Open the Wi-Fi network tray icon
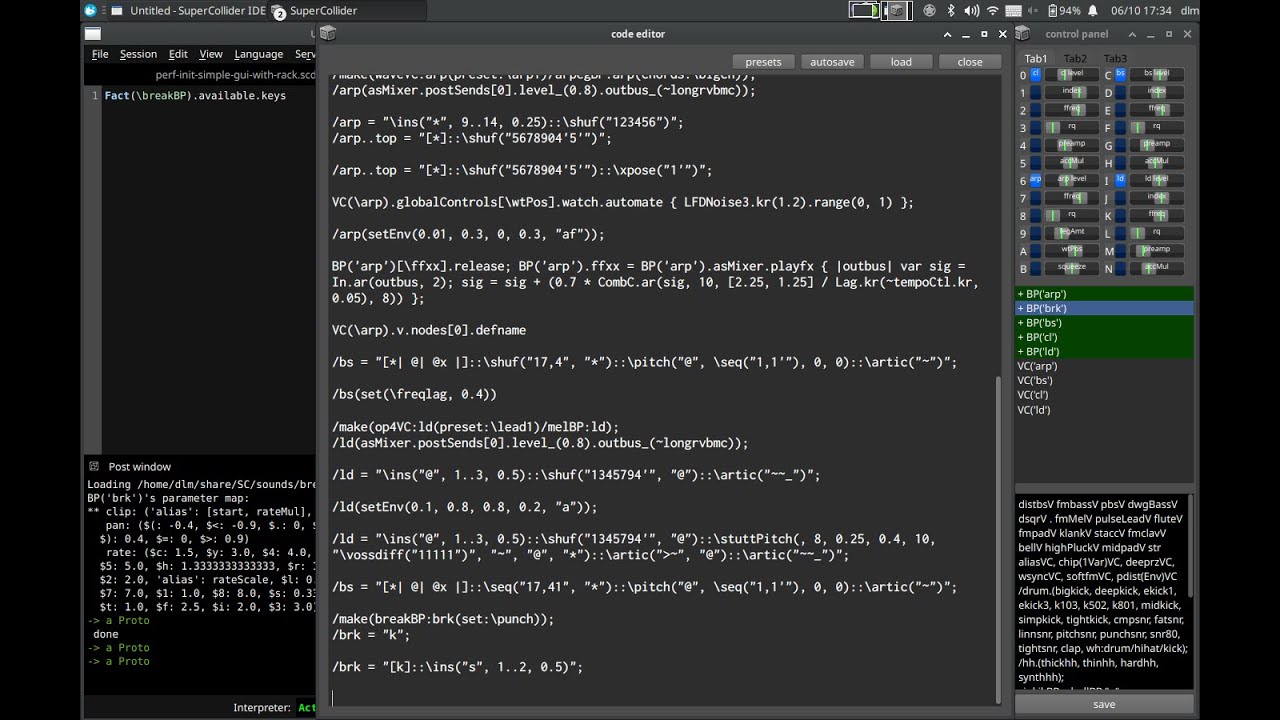1280x720 pixels. [x=992, y=10]
